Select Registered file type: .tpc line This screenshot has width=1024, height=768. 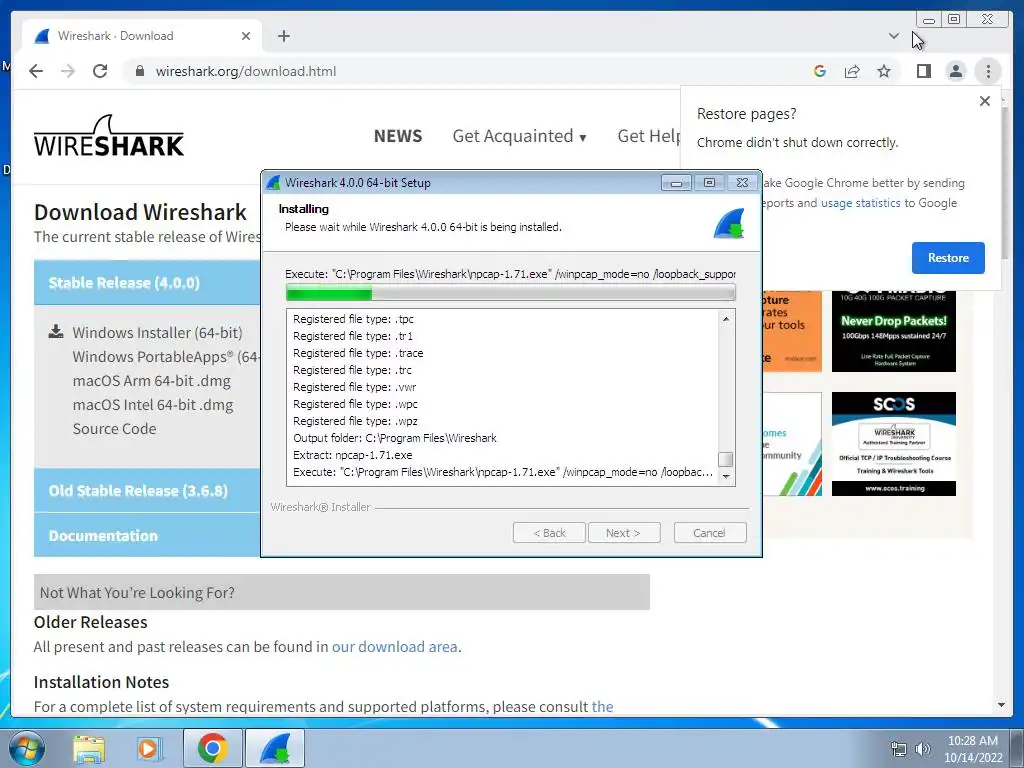pos(353,319)
